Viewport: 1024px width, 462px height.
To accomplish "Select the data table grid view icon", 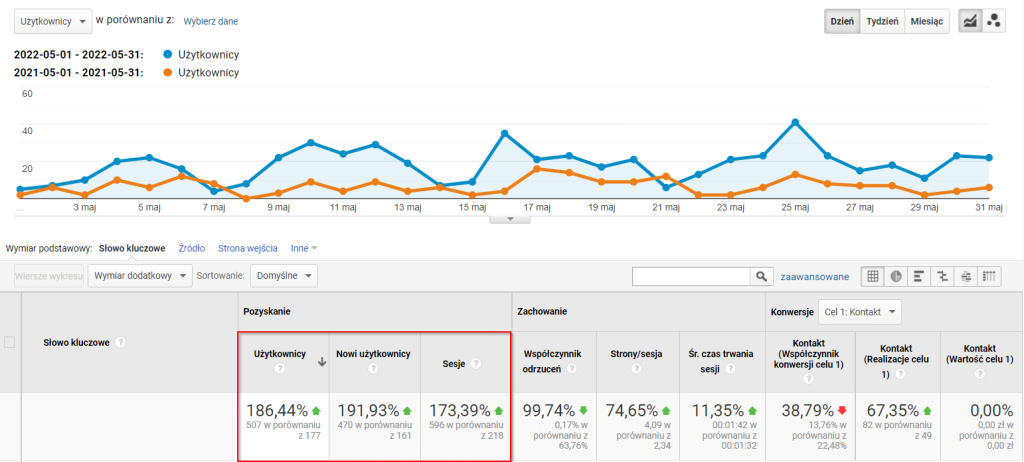I will [873, 276].
